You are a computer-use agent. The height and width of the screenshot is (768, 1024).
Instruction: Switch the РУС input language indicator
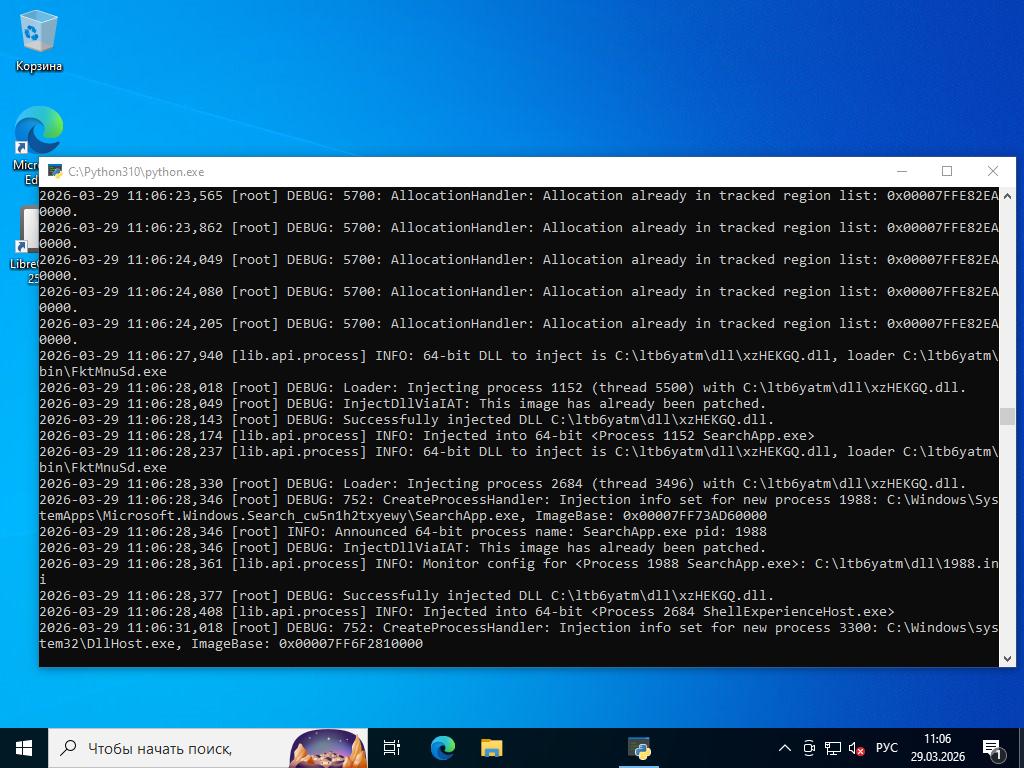[887, 748]
